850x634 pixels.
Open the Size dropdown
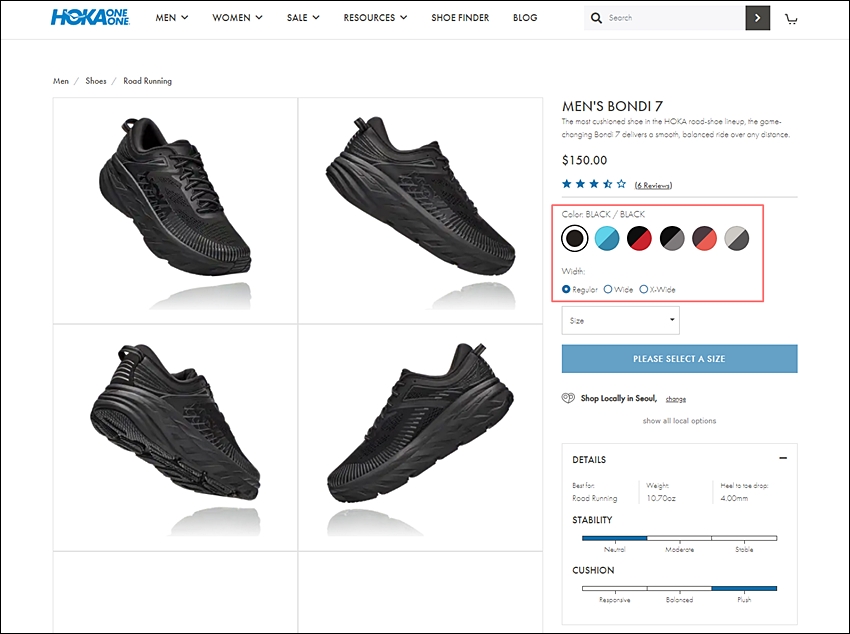(x=620, y=320)
